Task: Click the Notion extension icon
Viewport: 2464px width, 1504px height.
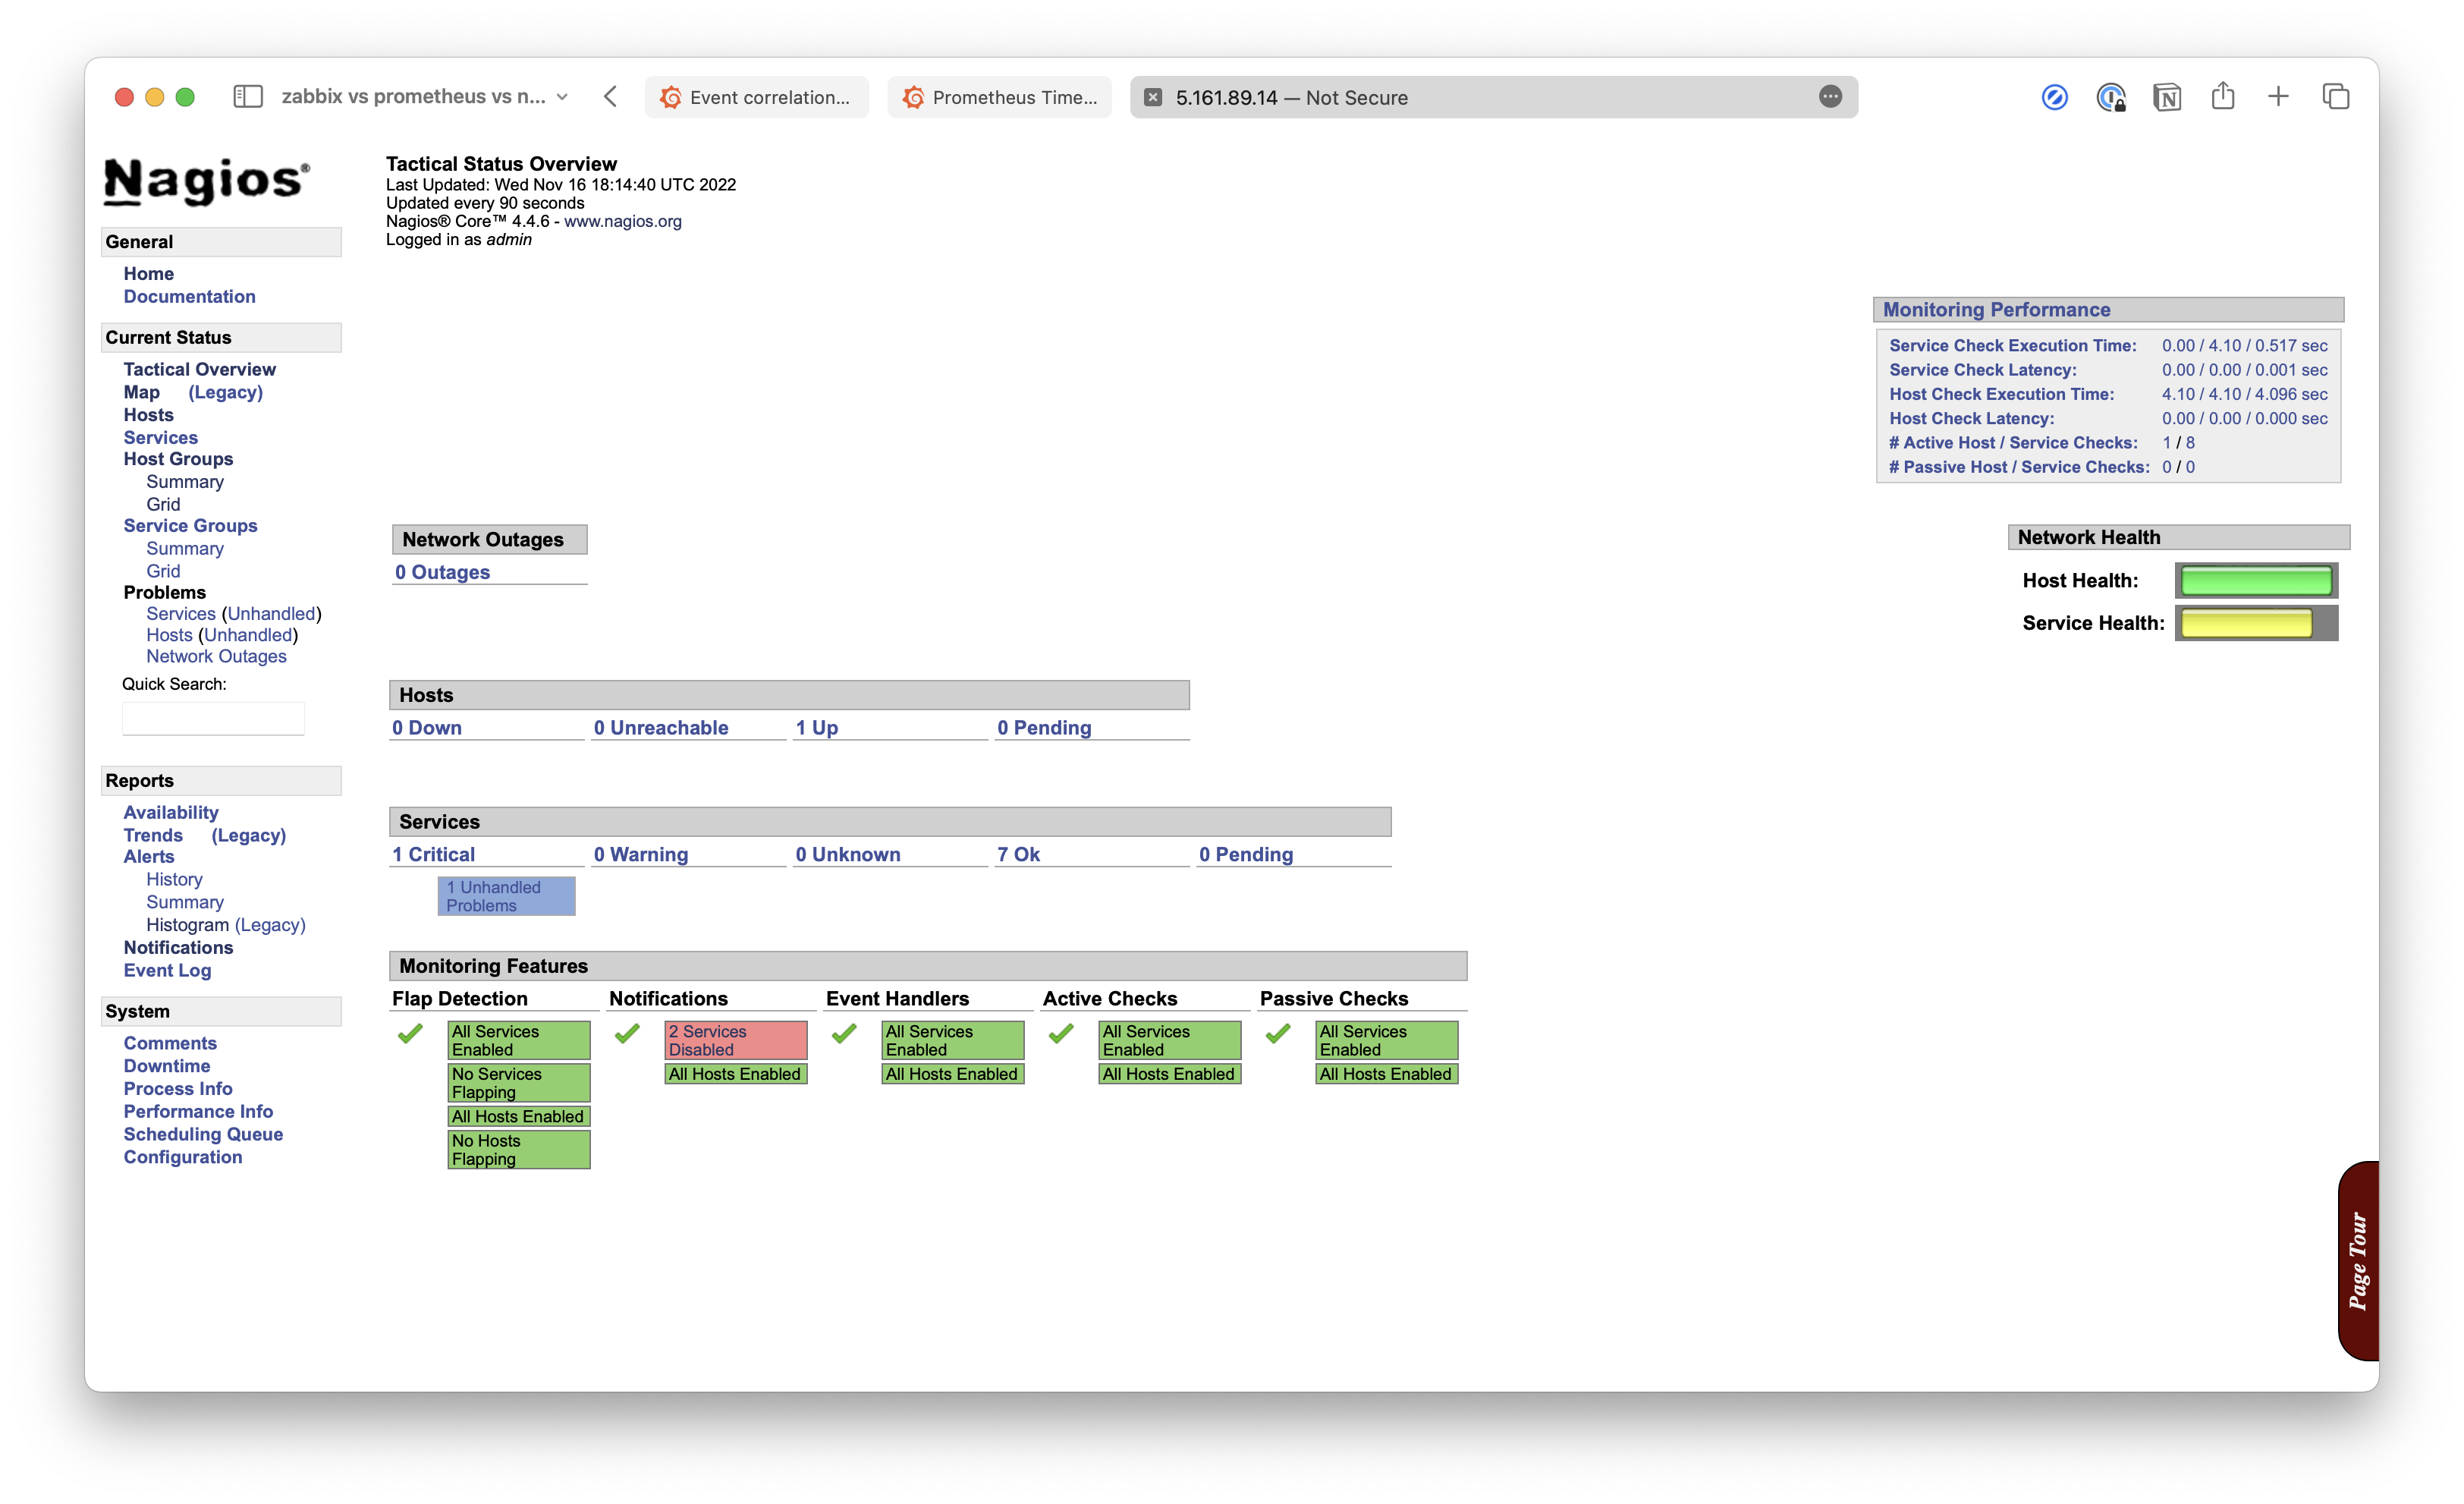Action: pyautogui.click(x=2166, y=96)
